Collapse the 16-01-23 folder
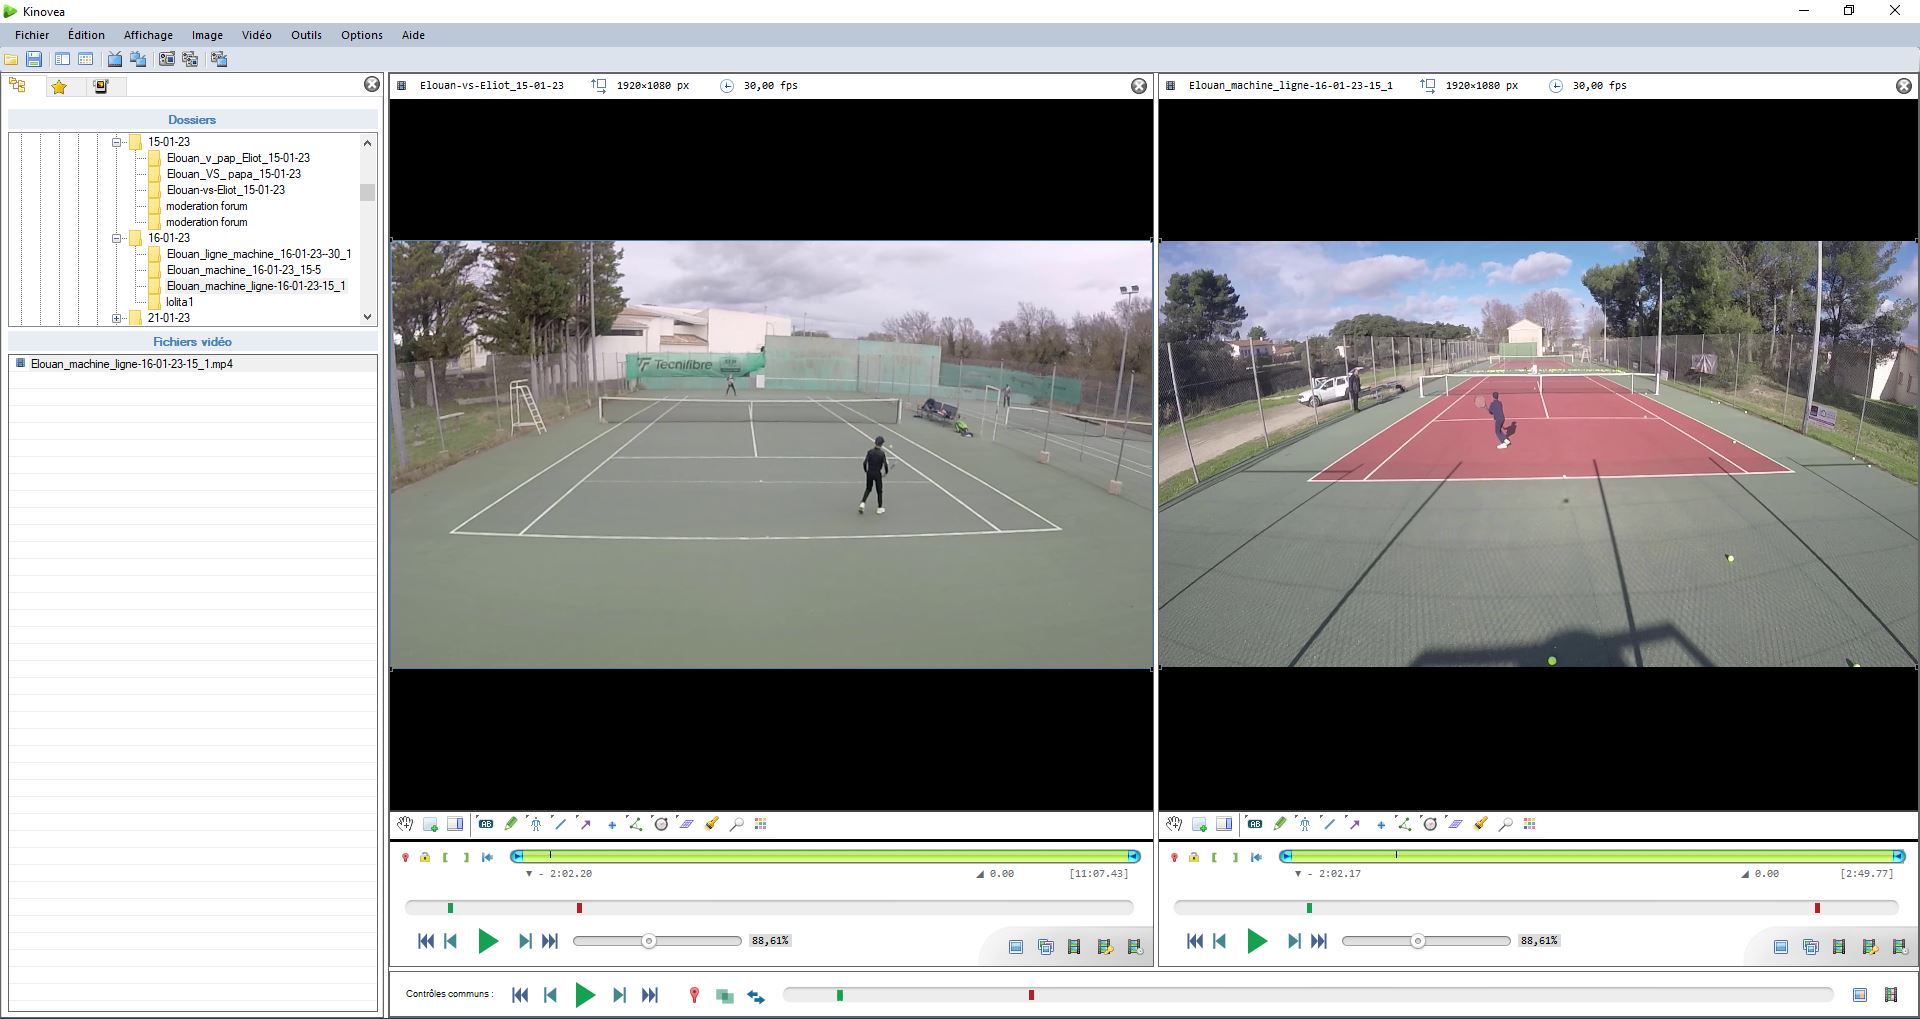 pos(116,238)
